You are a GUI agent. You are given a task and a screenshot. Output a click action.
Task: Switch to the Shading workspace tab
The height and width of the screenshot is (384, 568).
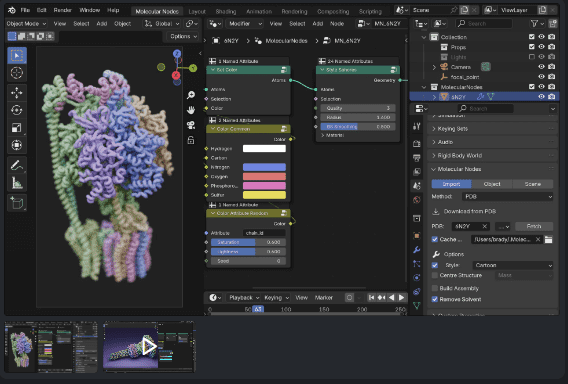pyautogui.click(x=226, y=12)
